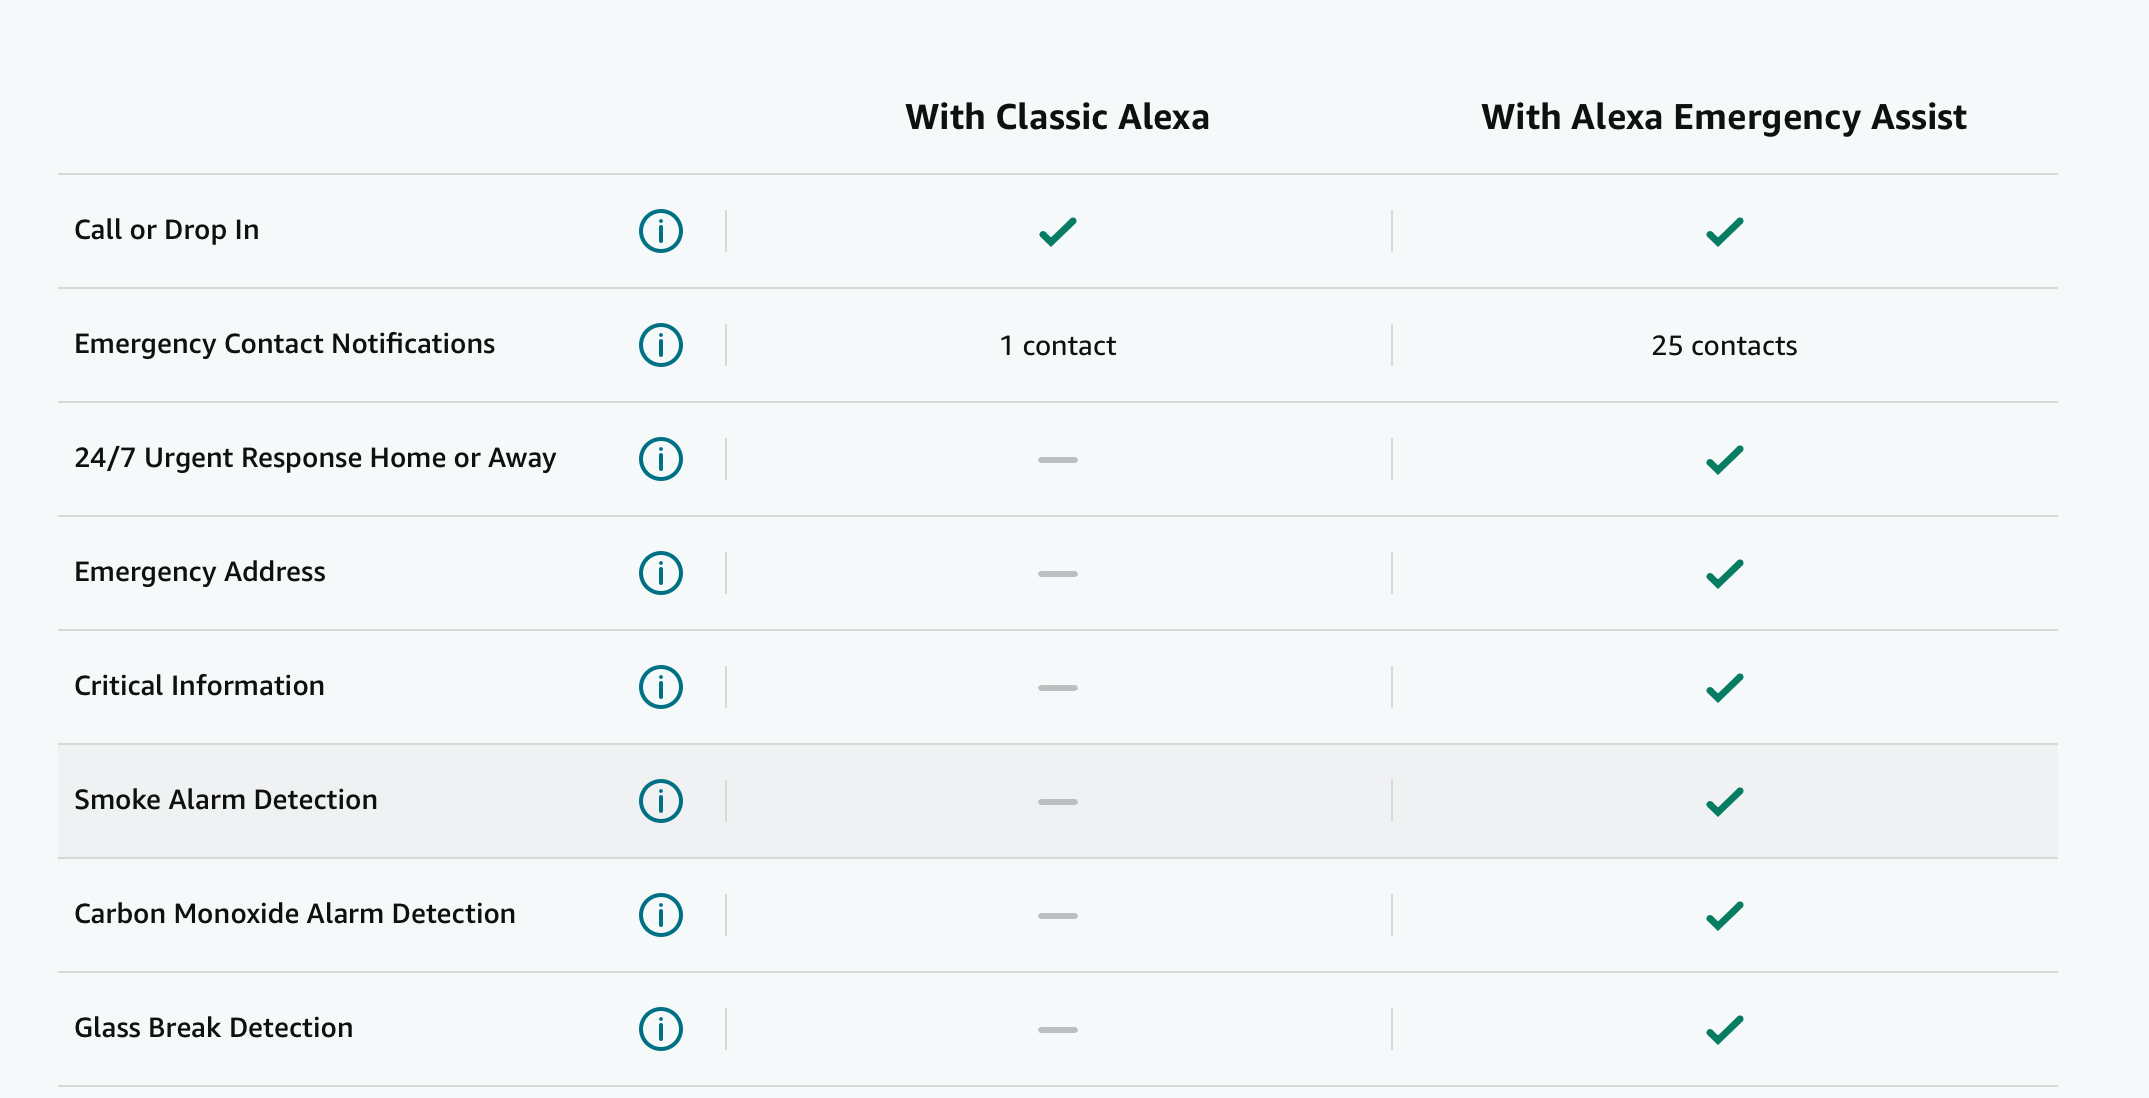Click the Emergency Address info icon
The image size is (2149, 1098).
660,573
